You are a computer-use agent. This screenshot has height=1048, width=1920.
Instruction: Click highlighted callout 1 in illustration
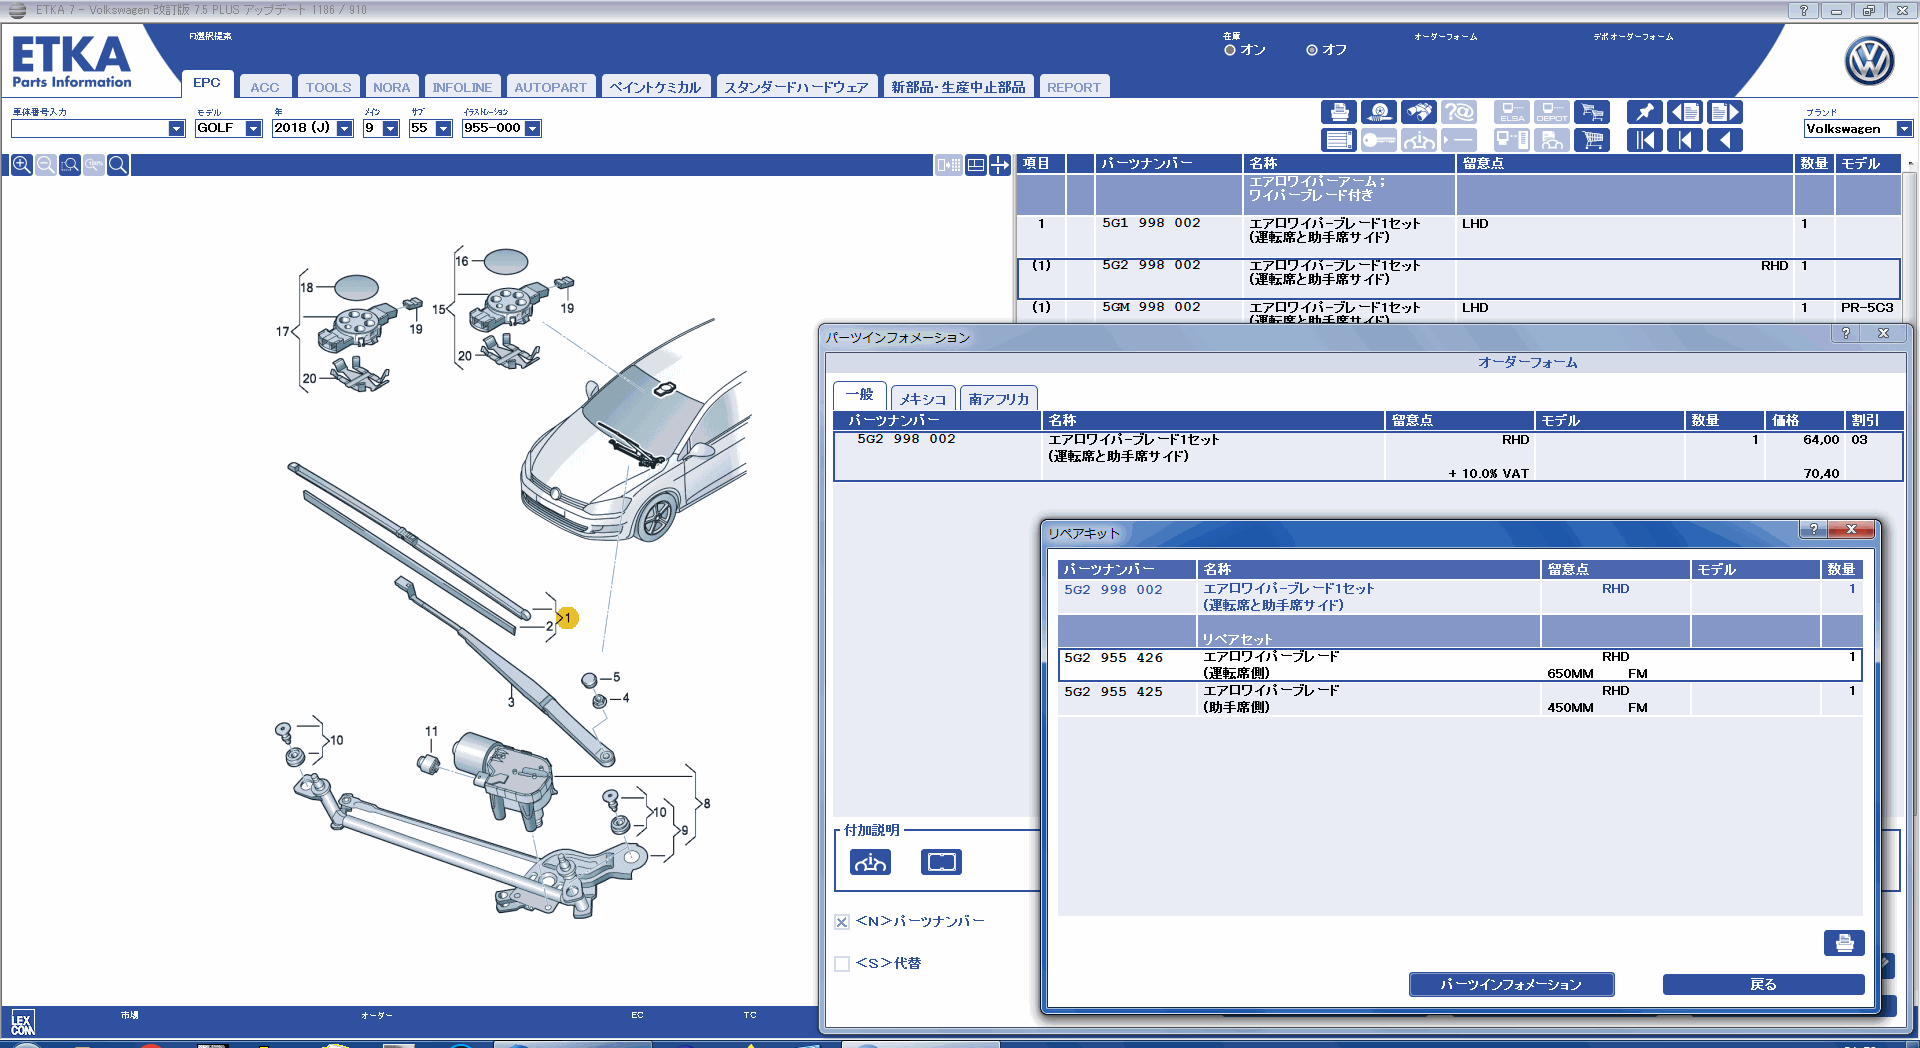567,618
